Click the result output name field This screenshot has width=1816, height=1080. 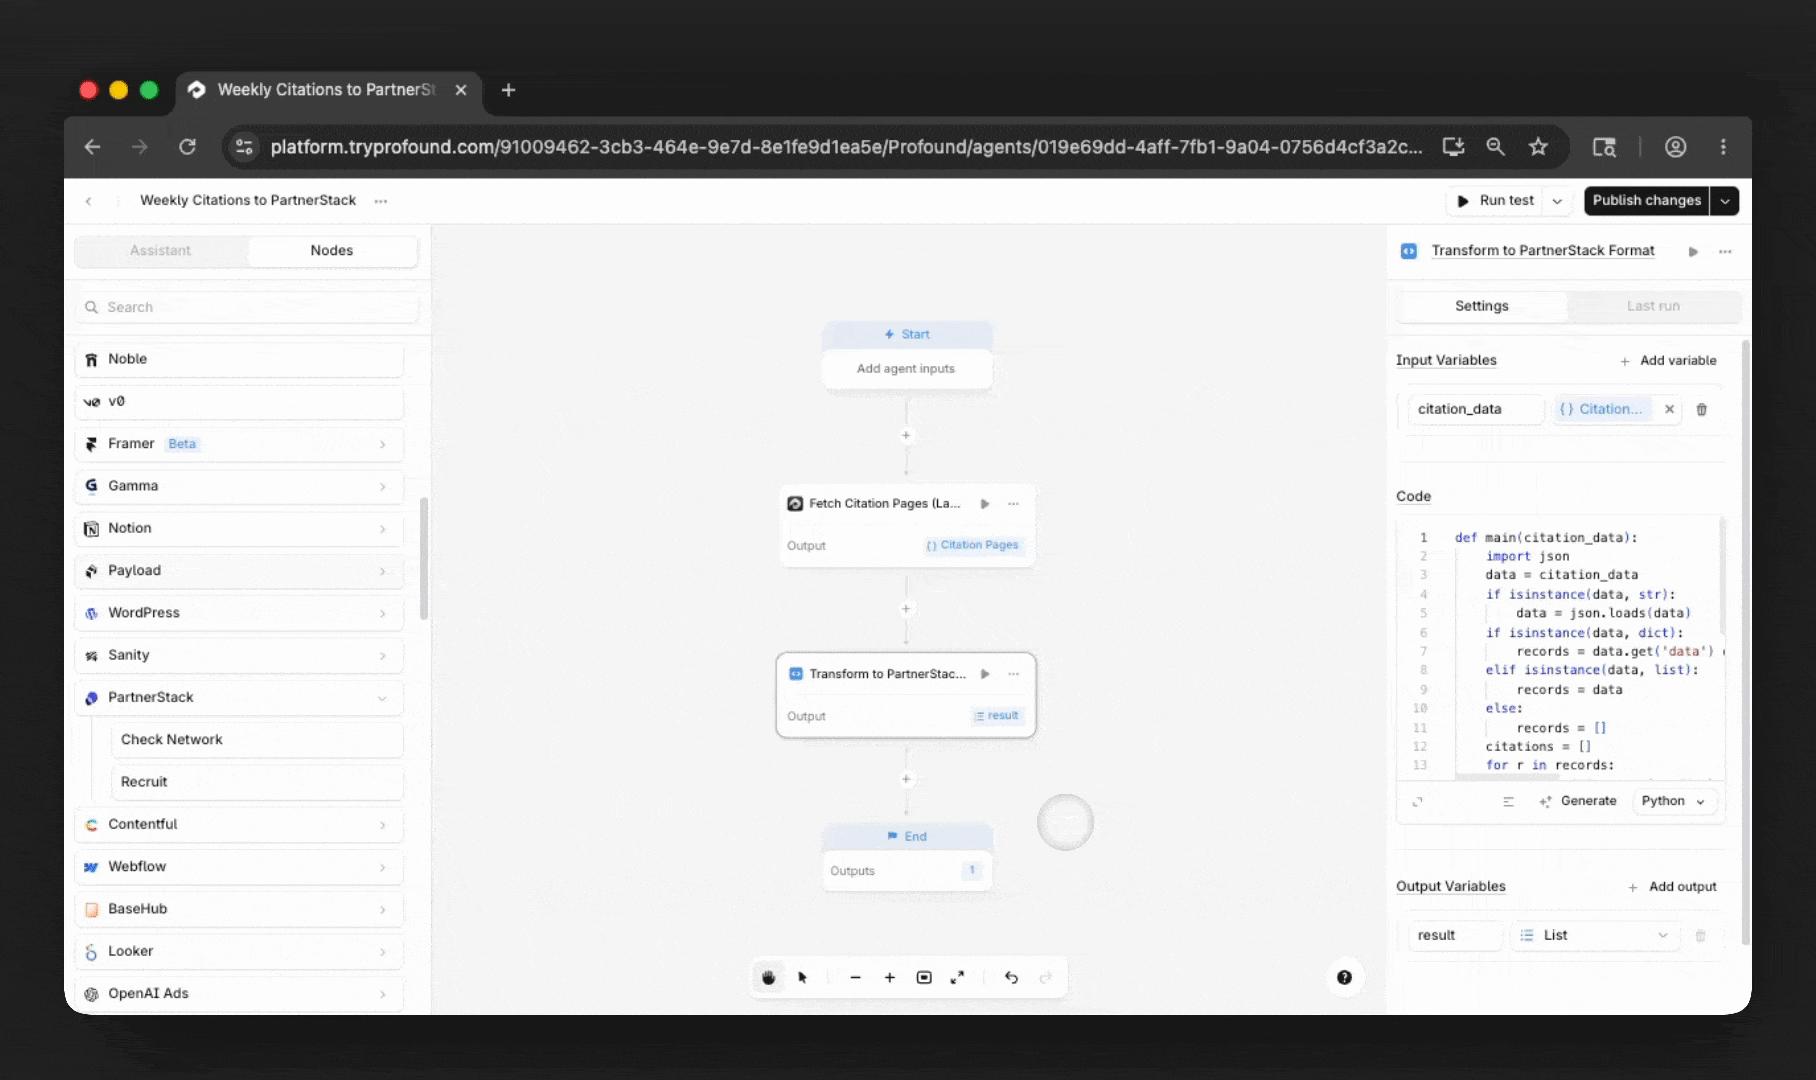coord(1455,935)
